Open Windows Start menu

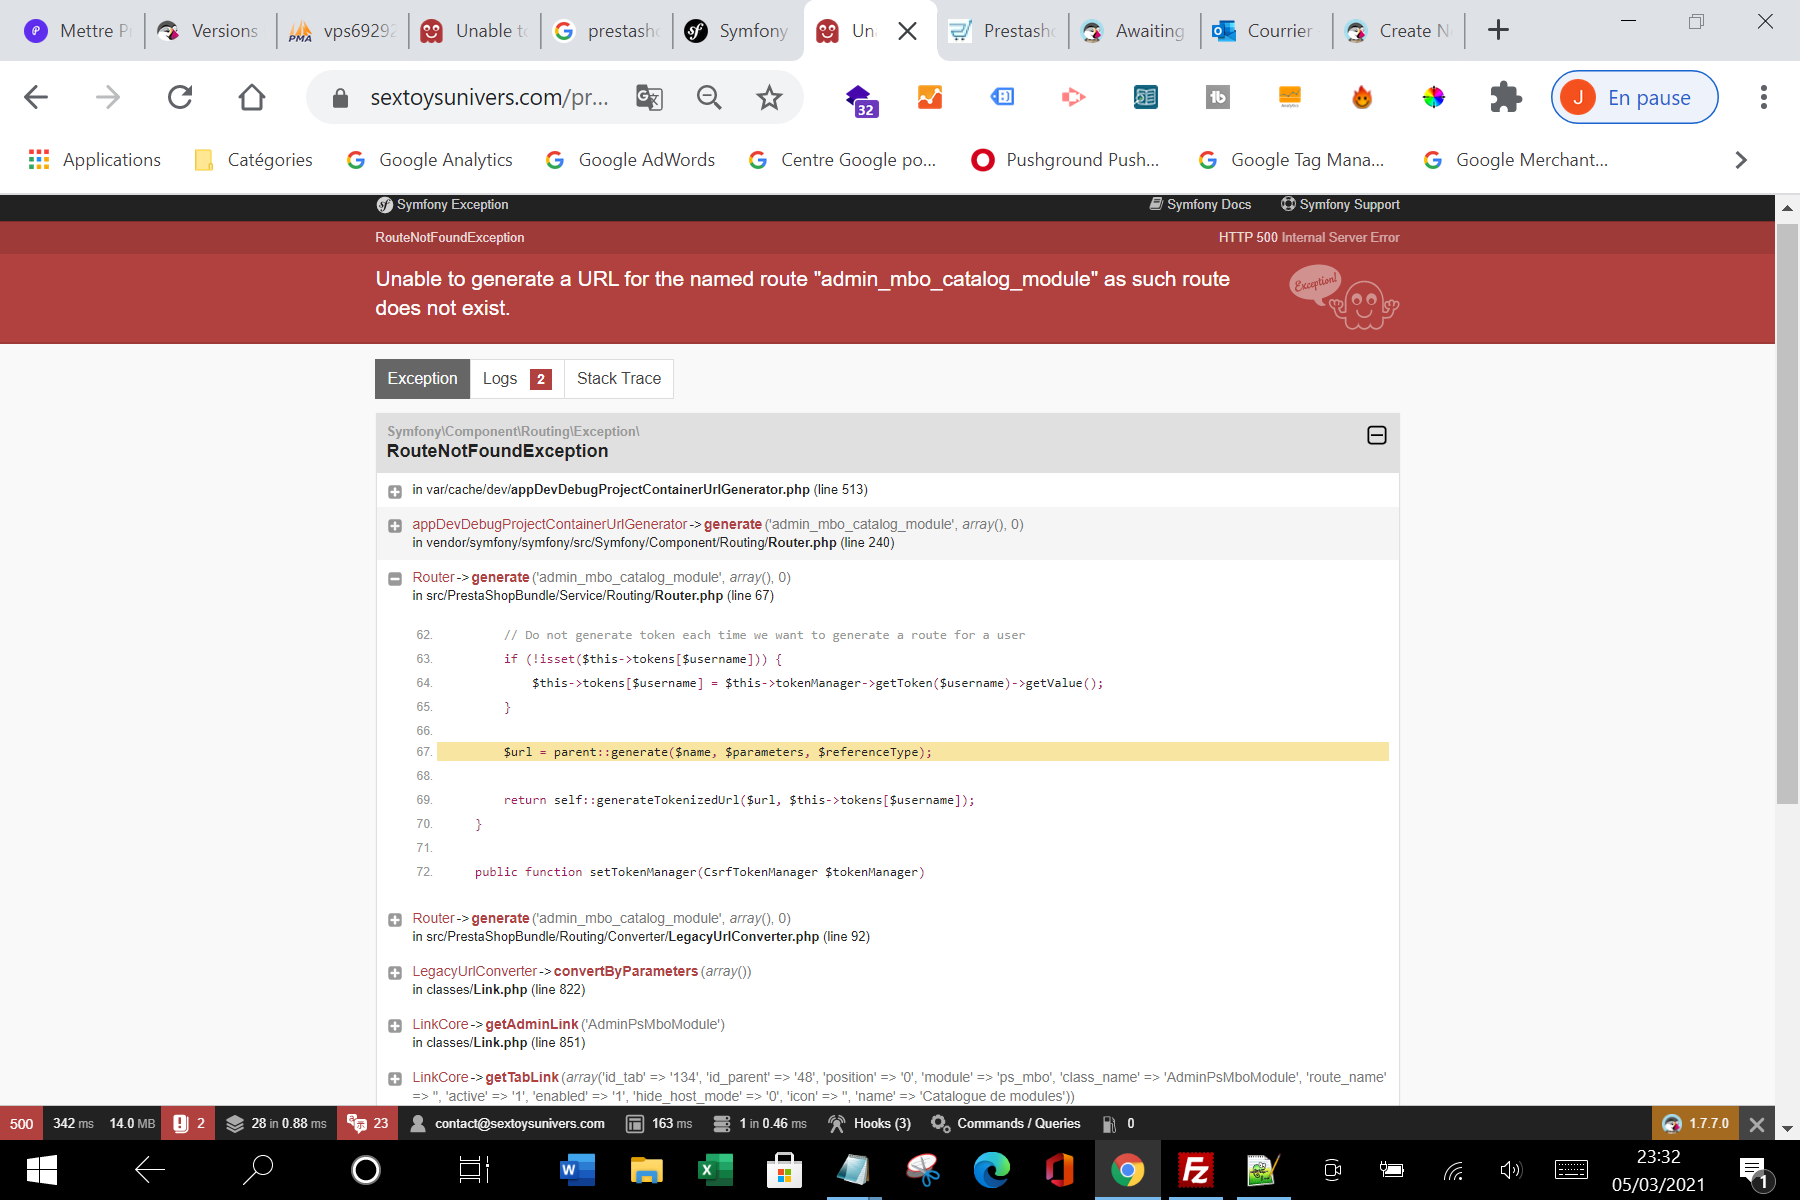point(41,1170)
